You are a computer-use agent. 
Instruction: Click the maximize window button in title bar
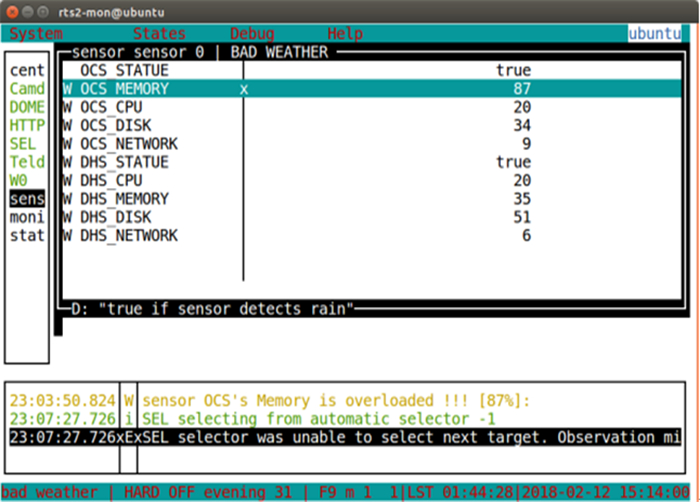point(54,9)
